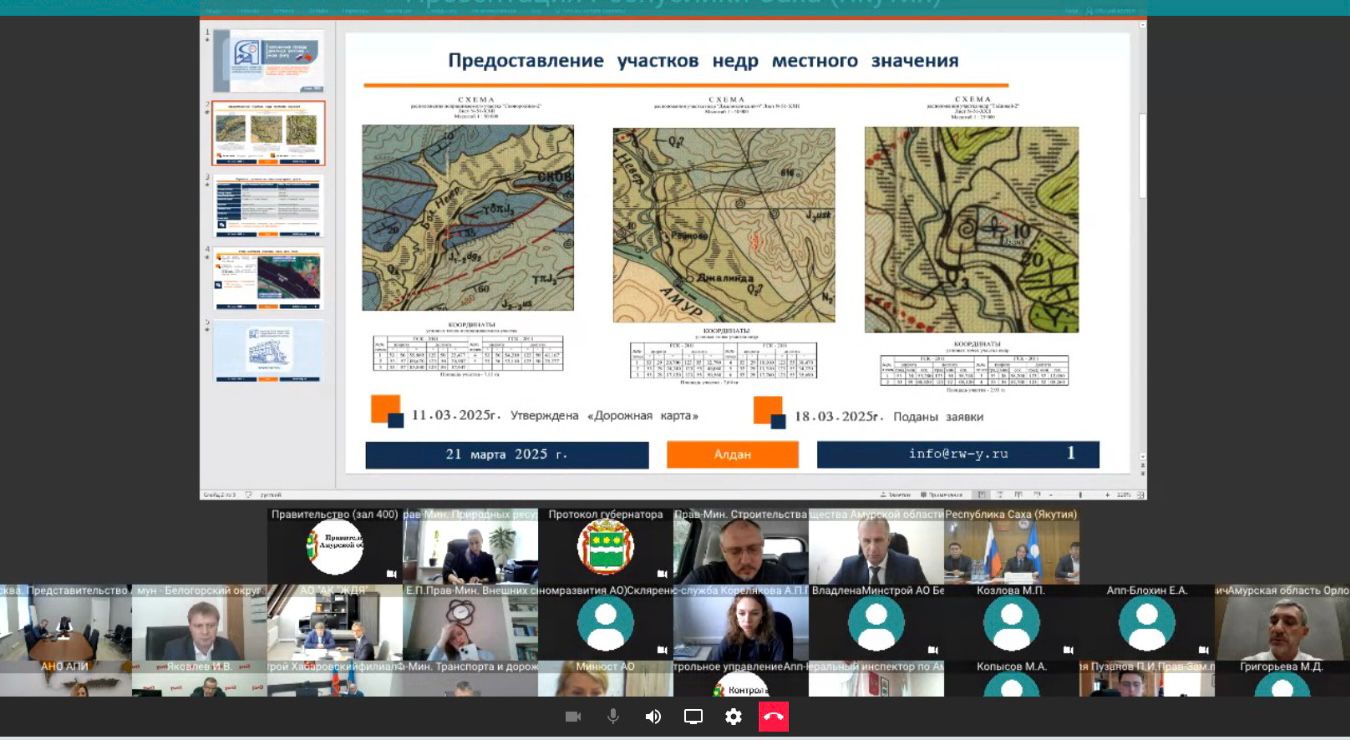Select slide 3 thumbnail in slide panel
Viewport: 1350px width, 740px height.
tap(268, 206)
